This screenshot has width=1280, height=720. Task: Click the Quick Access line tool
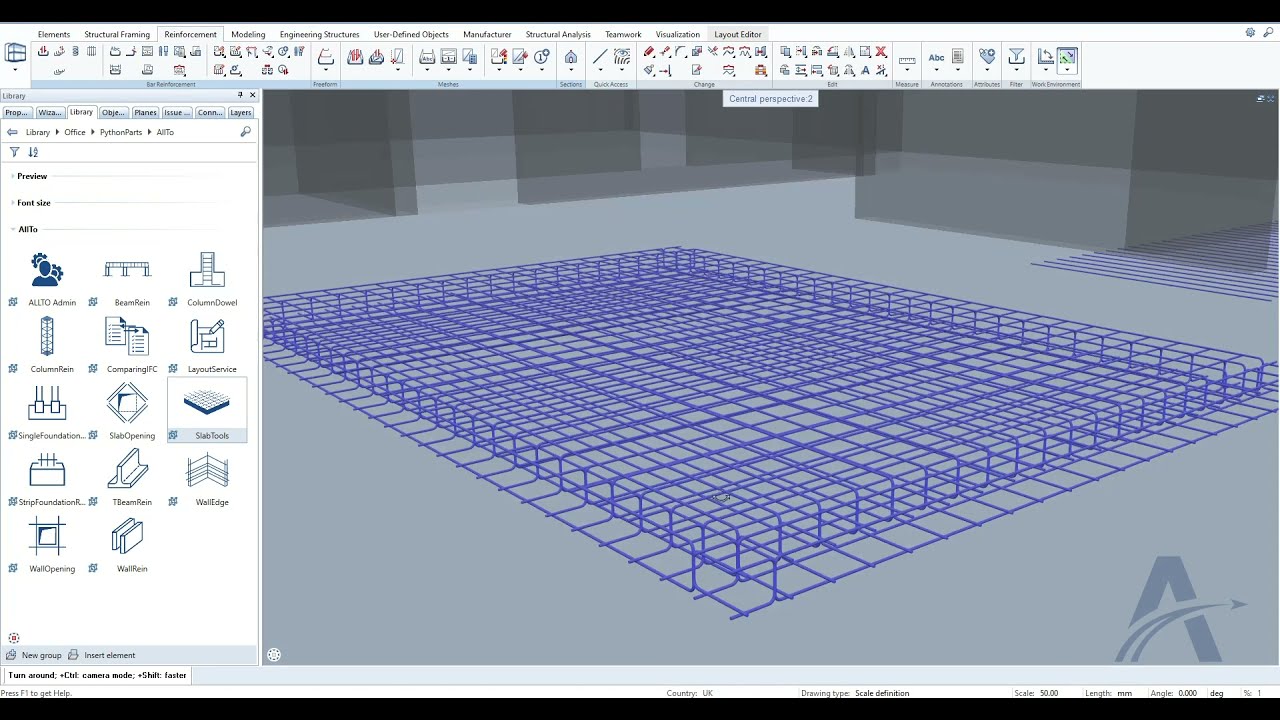tap(600, 57)
